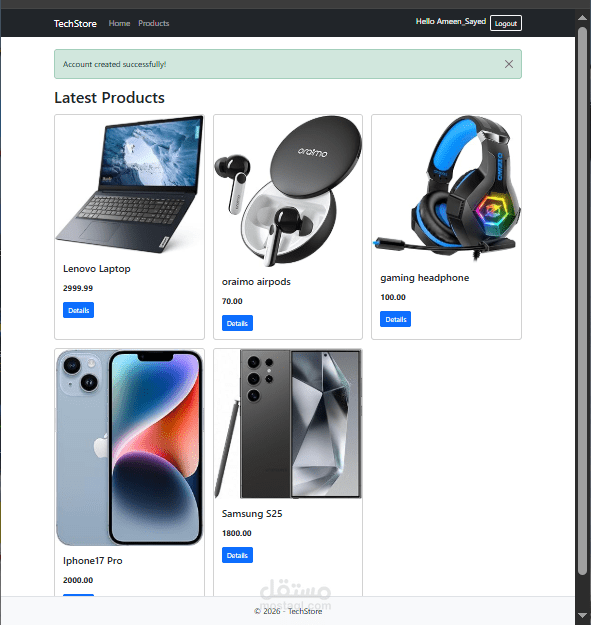This screenshot has height=625, width=591.
Task: Open the Products nav item
Action: pos(153,24)
